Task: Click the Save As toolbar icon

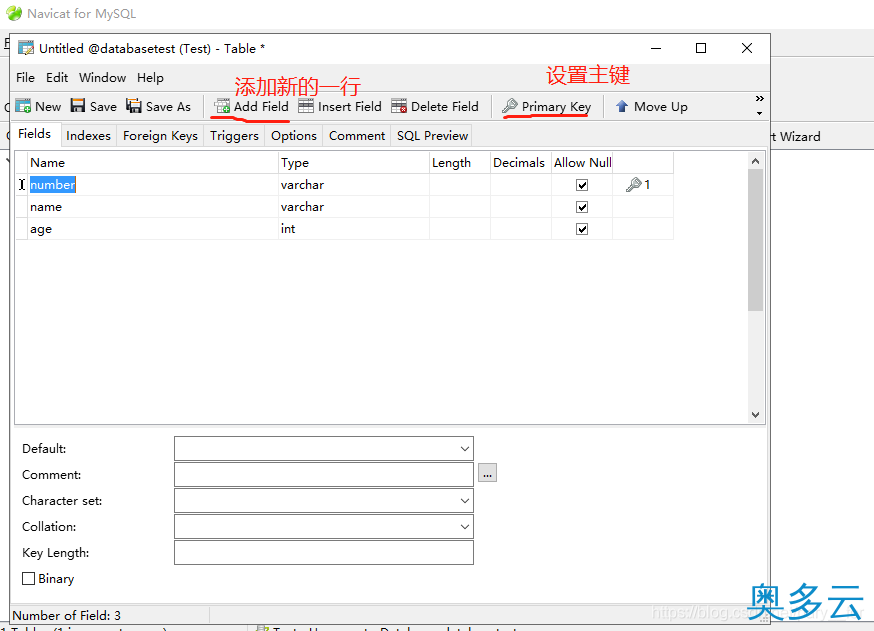Action: (x=133, y=105)
